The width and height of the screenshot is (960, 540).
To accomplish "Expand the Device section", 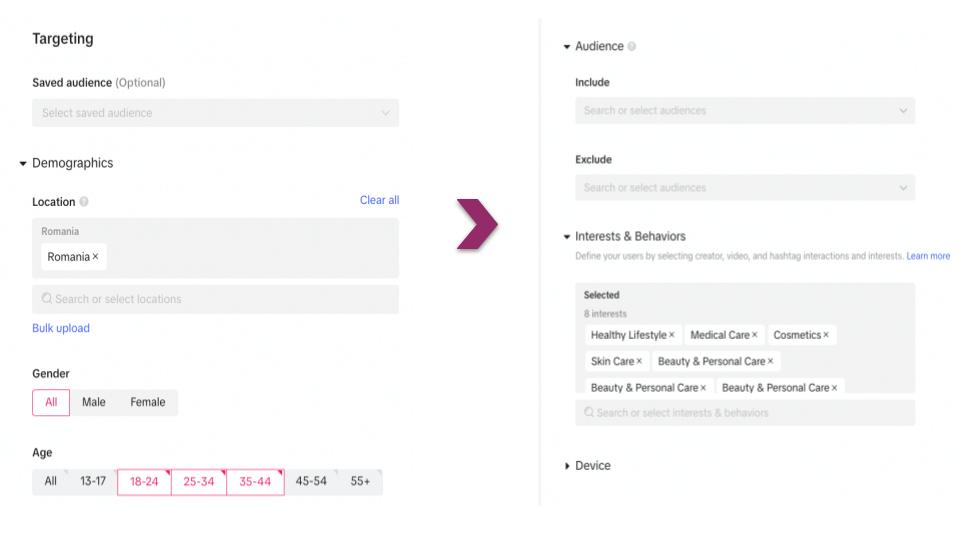I will point(568,466).
